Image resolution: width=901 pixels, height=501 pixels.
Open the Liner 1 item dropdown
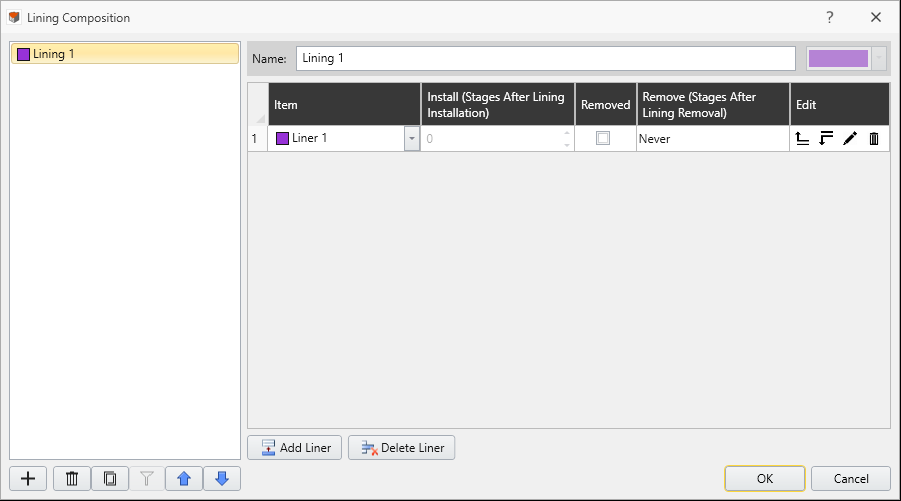tap(411, 138)
